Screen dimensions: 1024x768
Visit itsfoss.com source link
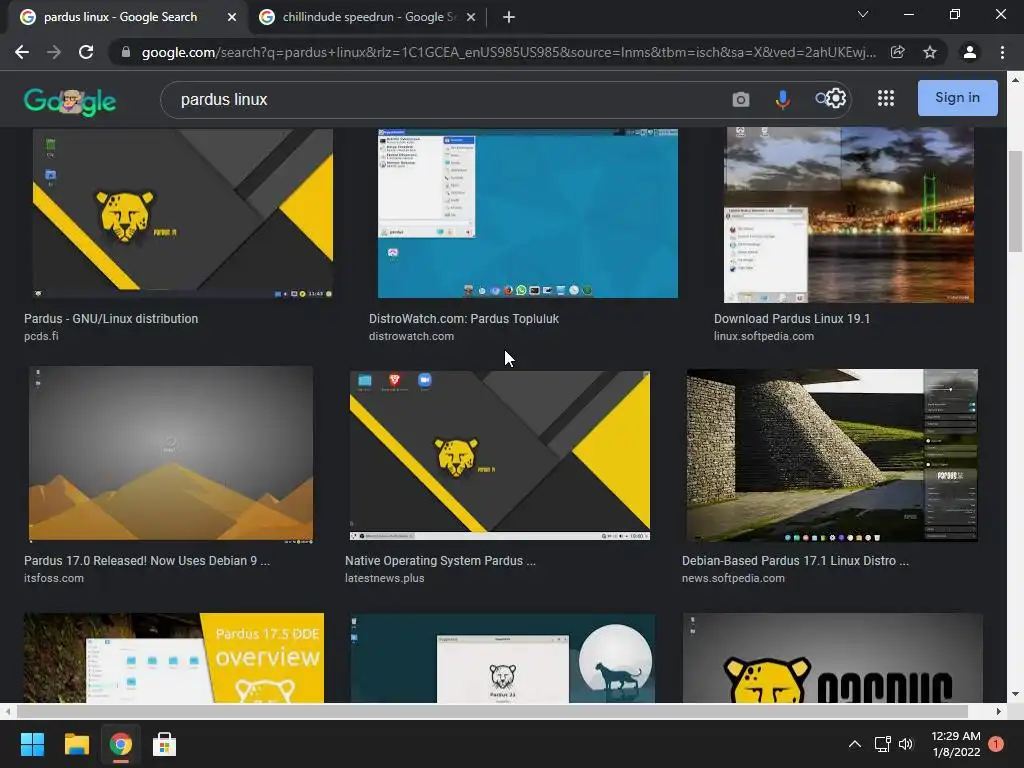(x=54, y=578)
